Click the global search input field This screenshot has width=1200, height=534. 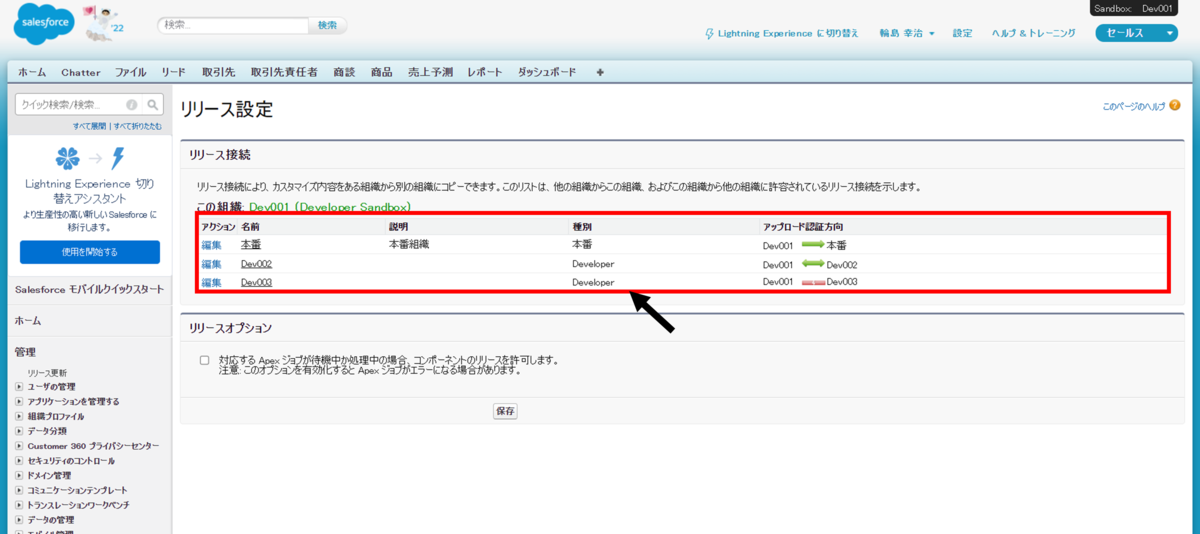233,25
